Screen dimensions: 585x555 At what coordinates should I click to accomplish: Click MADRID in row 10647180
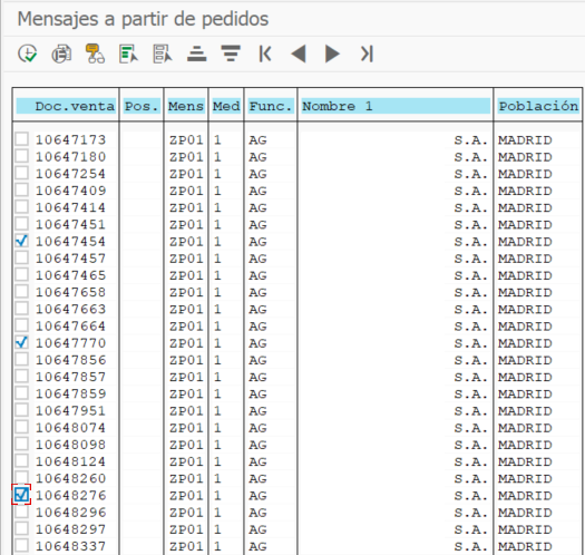pos(525,157)
